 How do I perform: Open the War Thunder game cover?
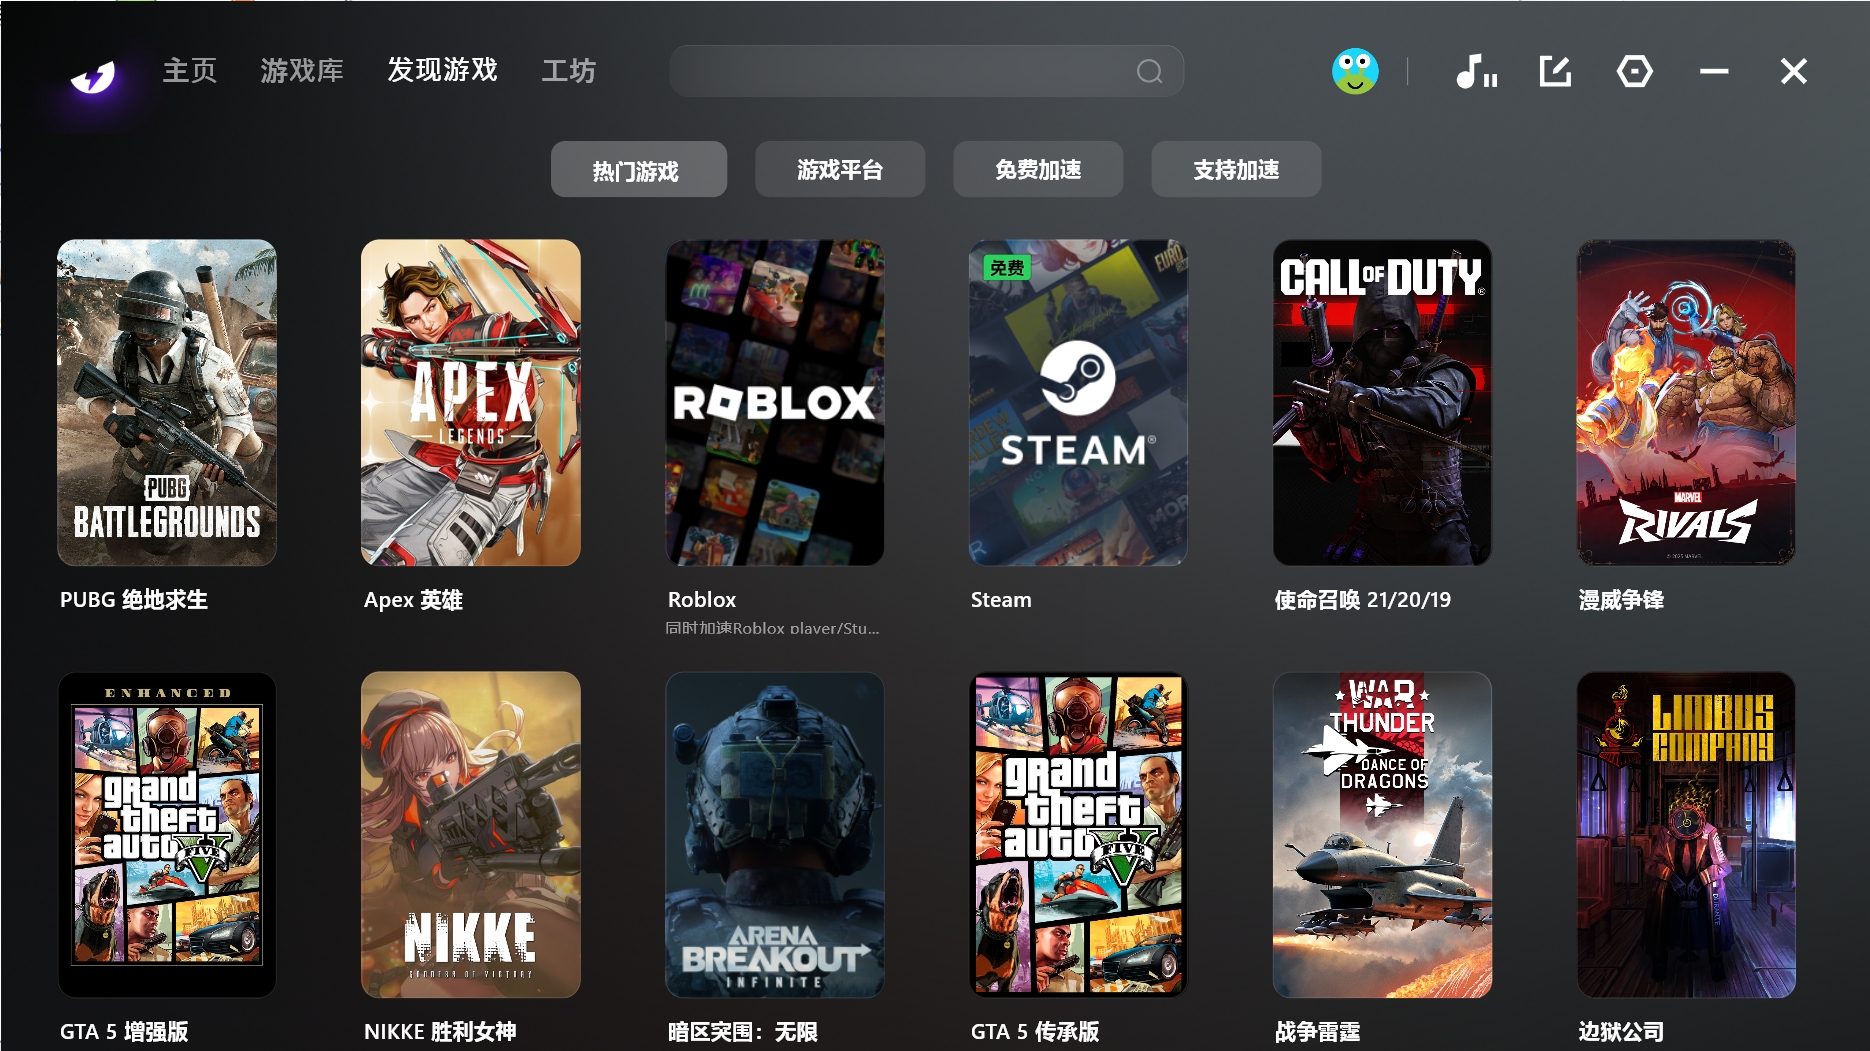pyautogui.click(x=1382, y=834)
